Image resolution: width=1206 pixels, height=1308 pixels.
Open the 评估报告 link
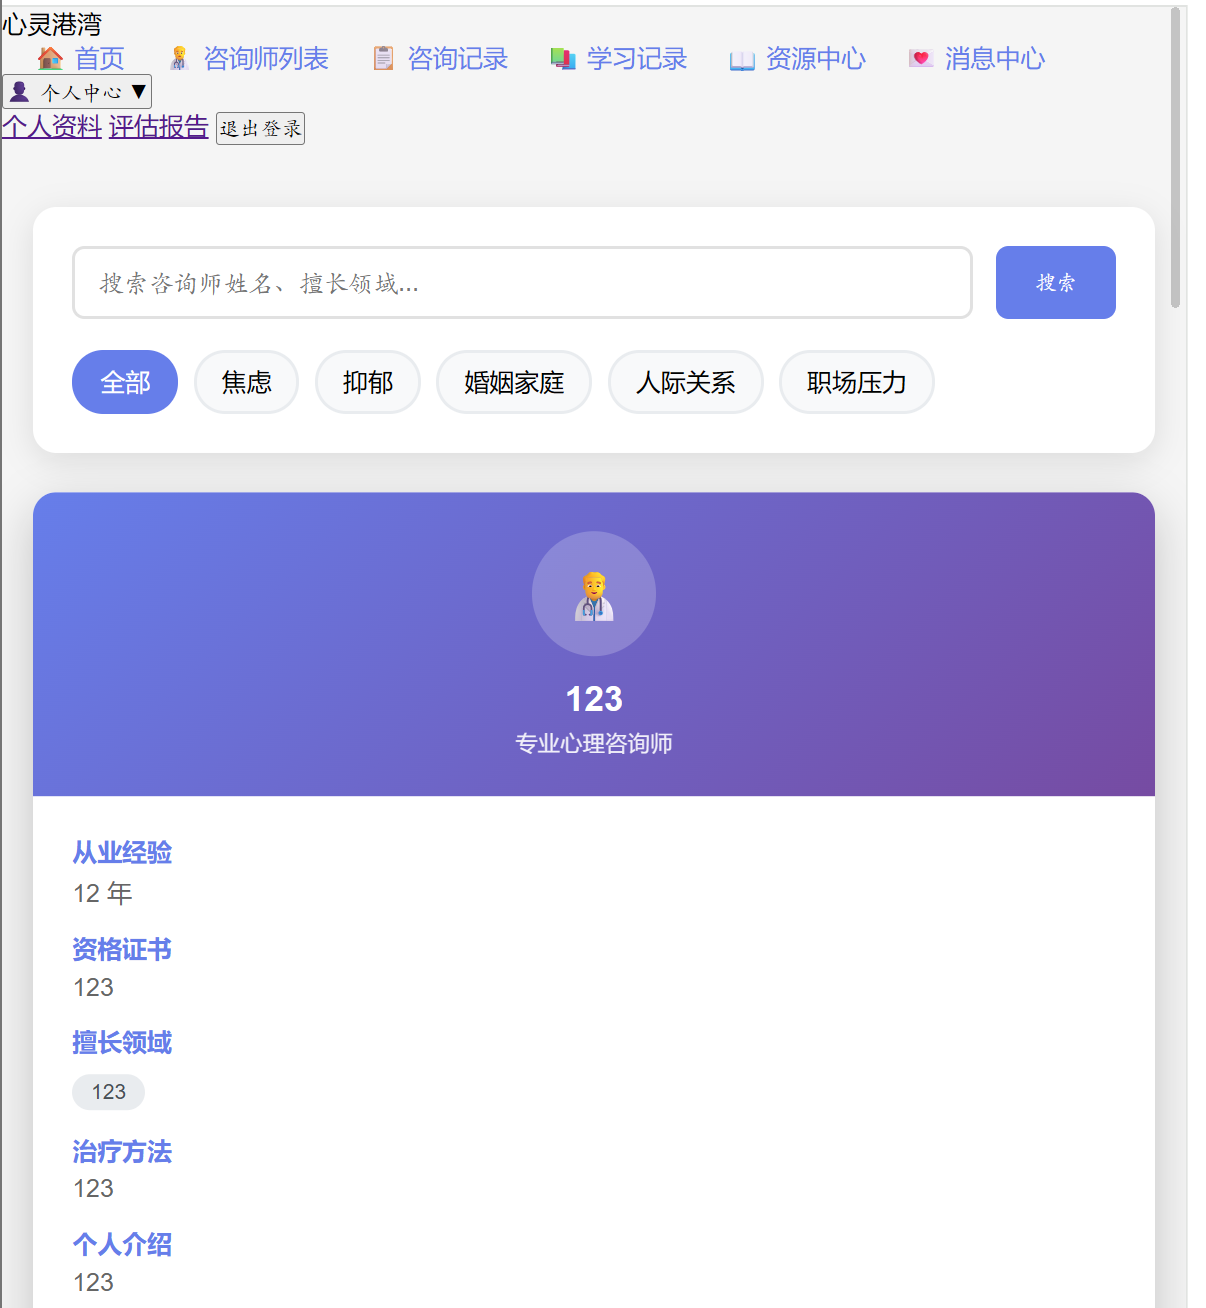coord(158,128)
